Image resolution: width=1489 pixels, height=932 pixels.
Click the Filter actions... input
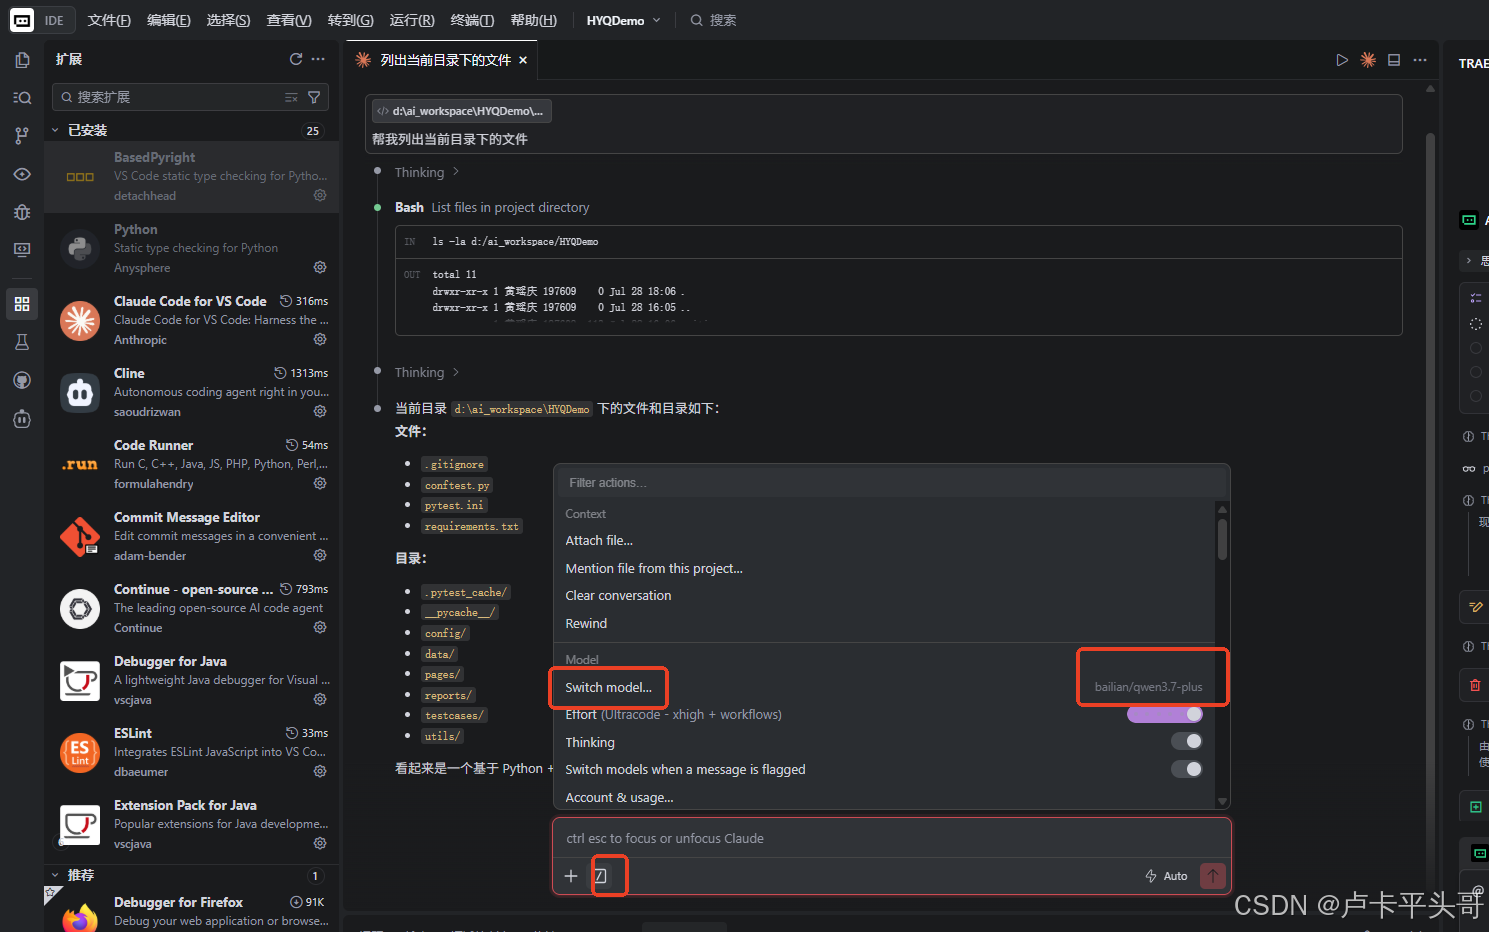[x=892, y=483]
